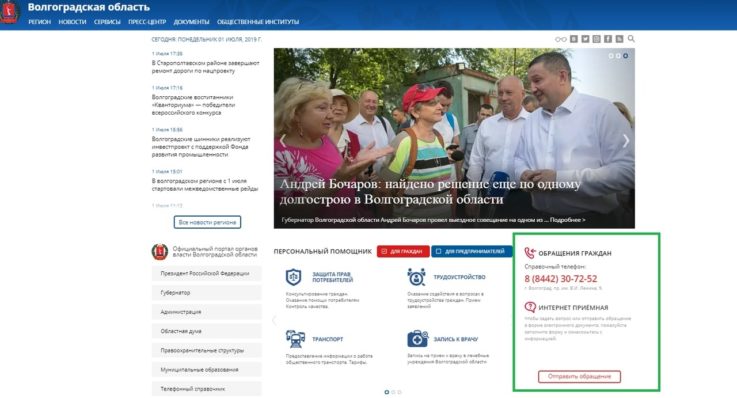Click the Интернет приёмная heading
This screenshot has height=398, width=737.
pos(573,308)
